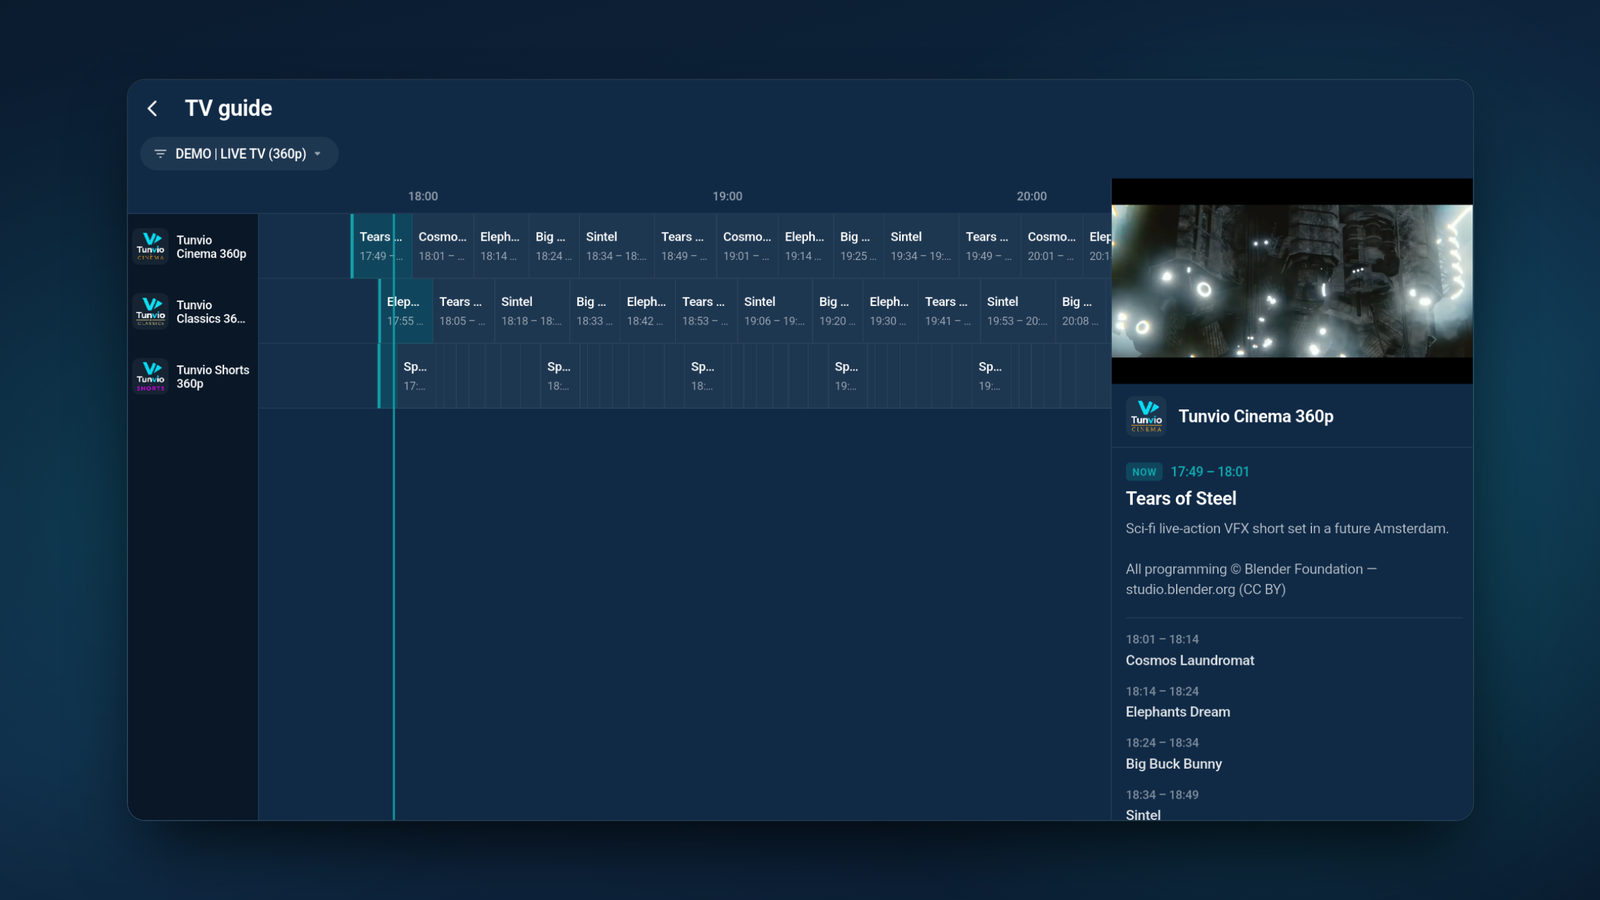The height and width of the screenshot is (900, 1600).
Task: Click the Tunvio Cinema logo in details panel
Action: 1146,416
